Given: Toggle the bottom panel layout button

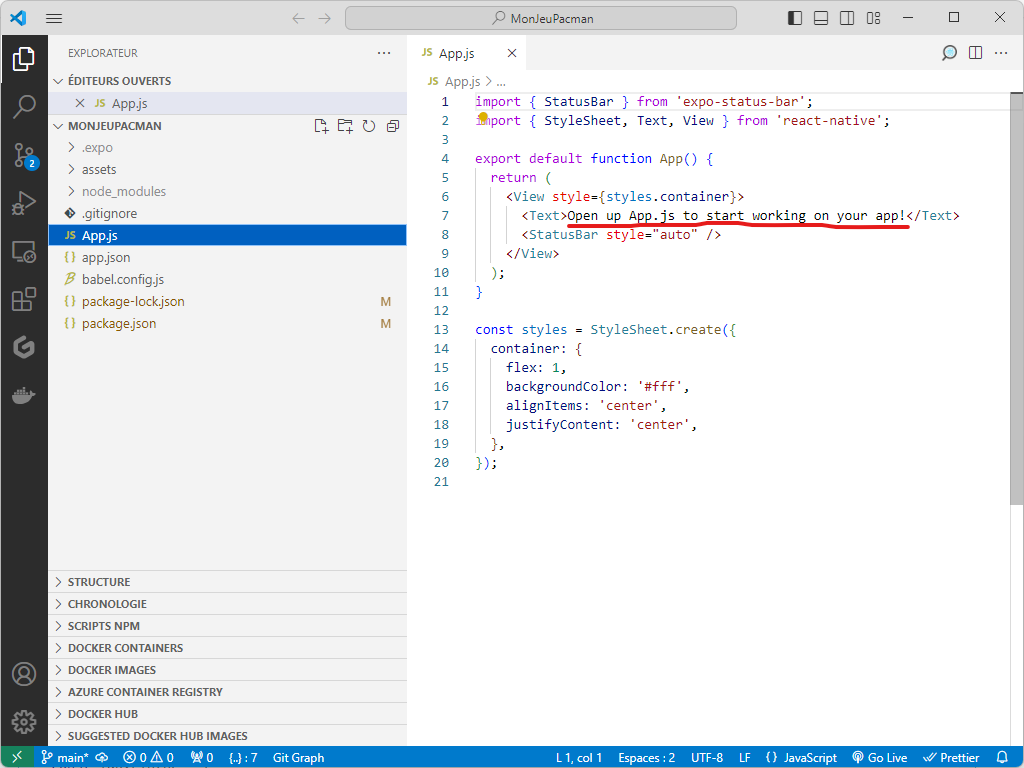Looking at the screenshot, I should tap(821, 18).
